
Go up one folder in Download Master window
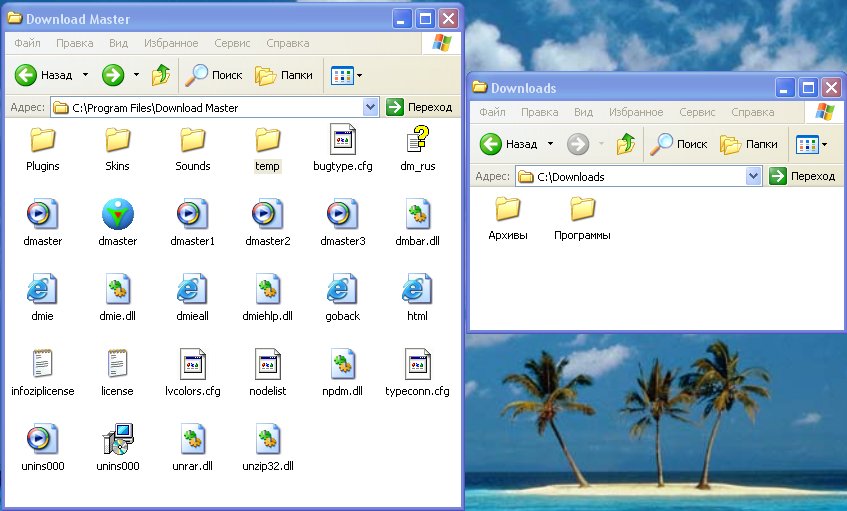160,75
